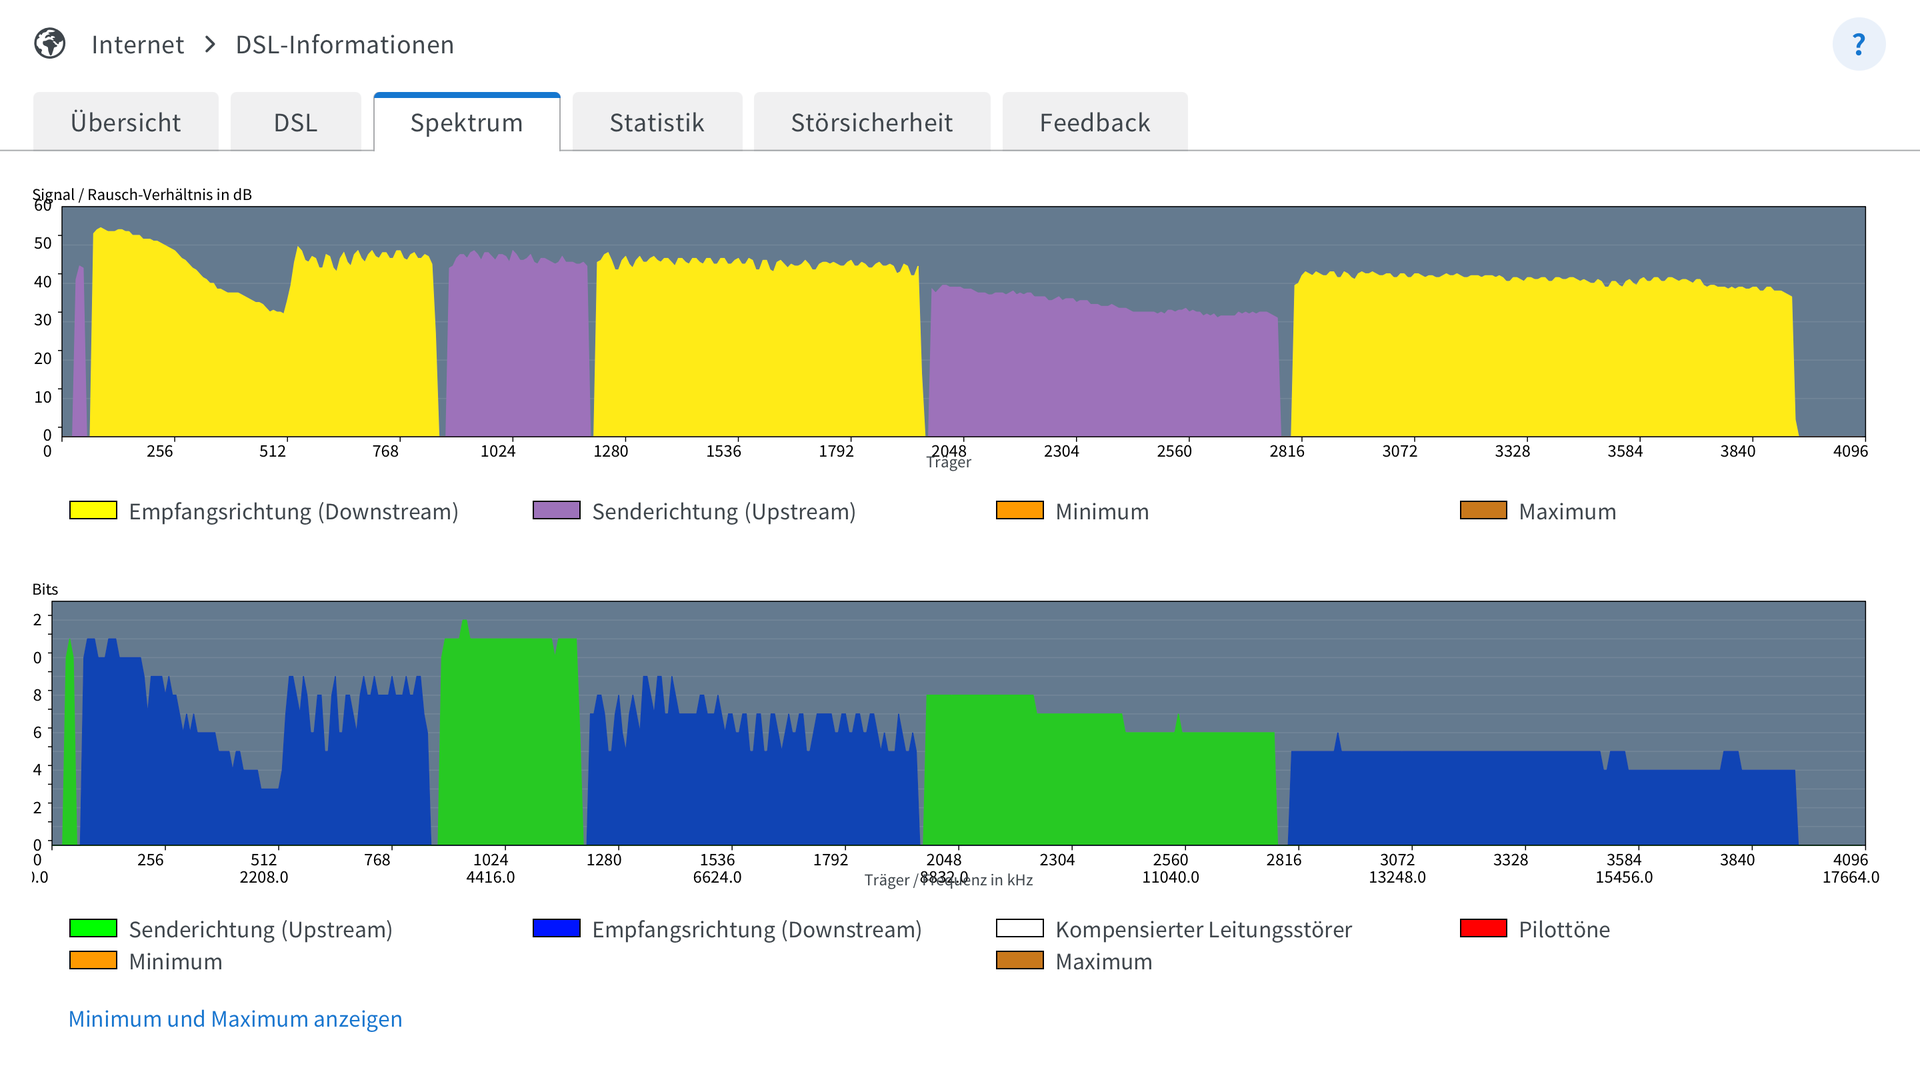Open the help question mark button
Image resolution: width=1920 pixels, height=1080 pixels.
click(1858, 44)
